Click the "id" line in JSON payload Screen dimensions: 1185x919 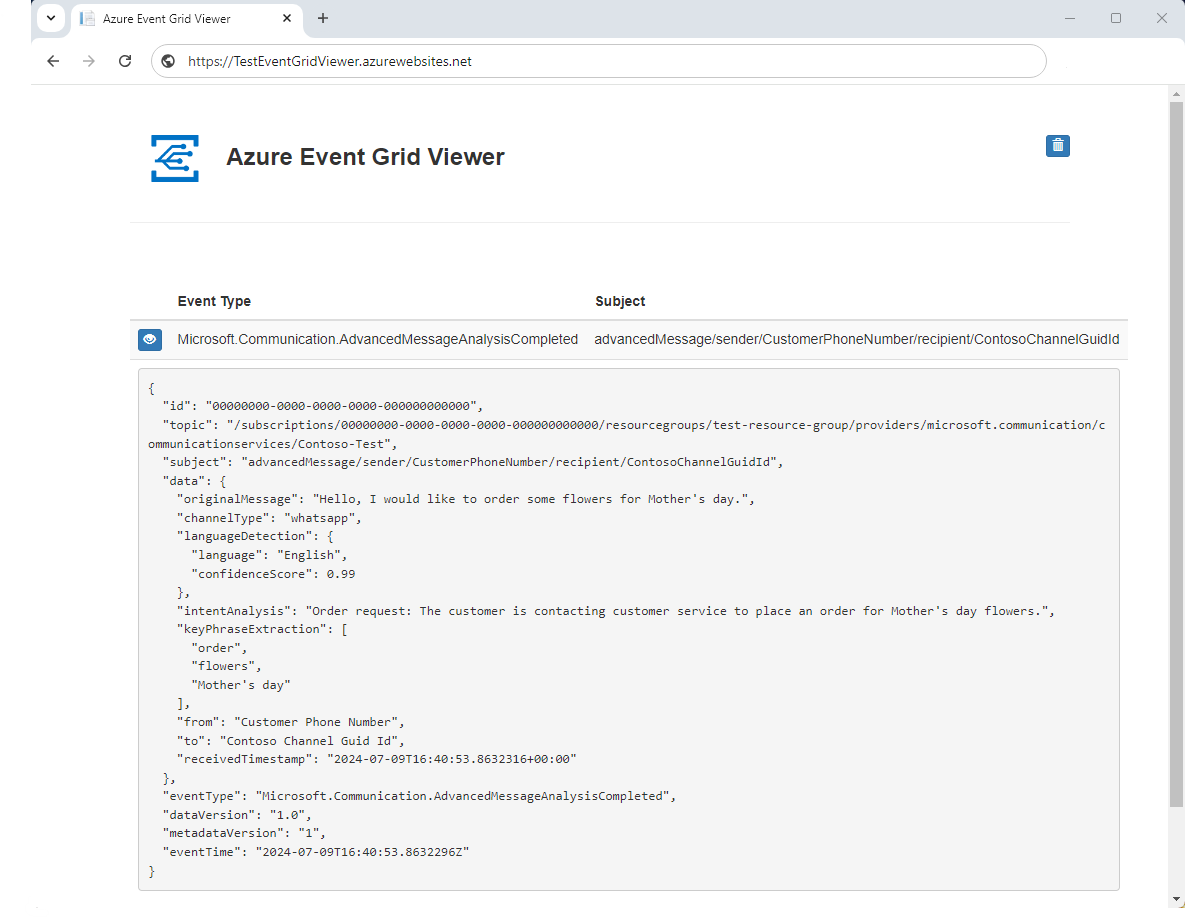coord(323,406)
